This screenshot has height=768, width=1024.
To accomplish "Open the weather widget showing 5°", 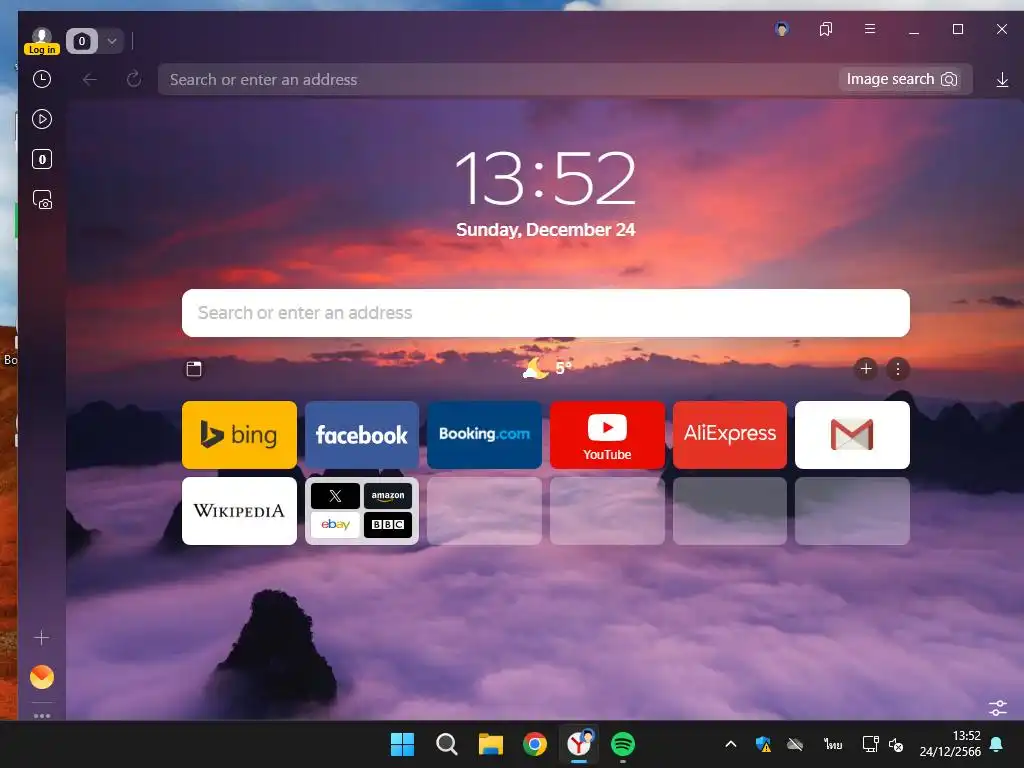I will pyautogui.click(x=547, y=368).
